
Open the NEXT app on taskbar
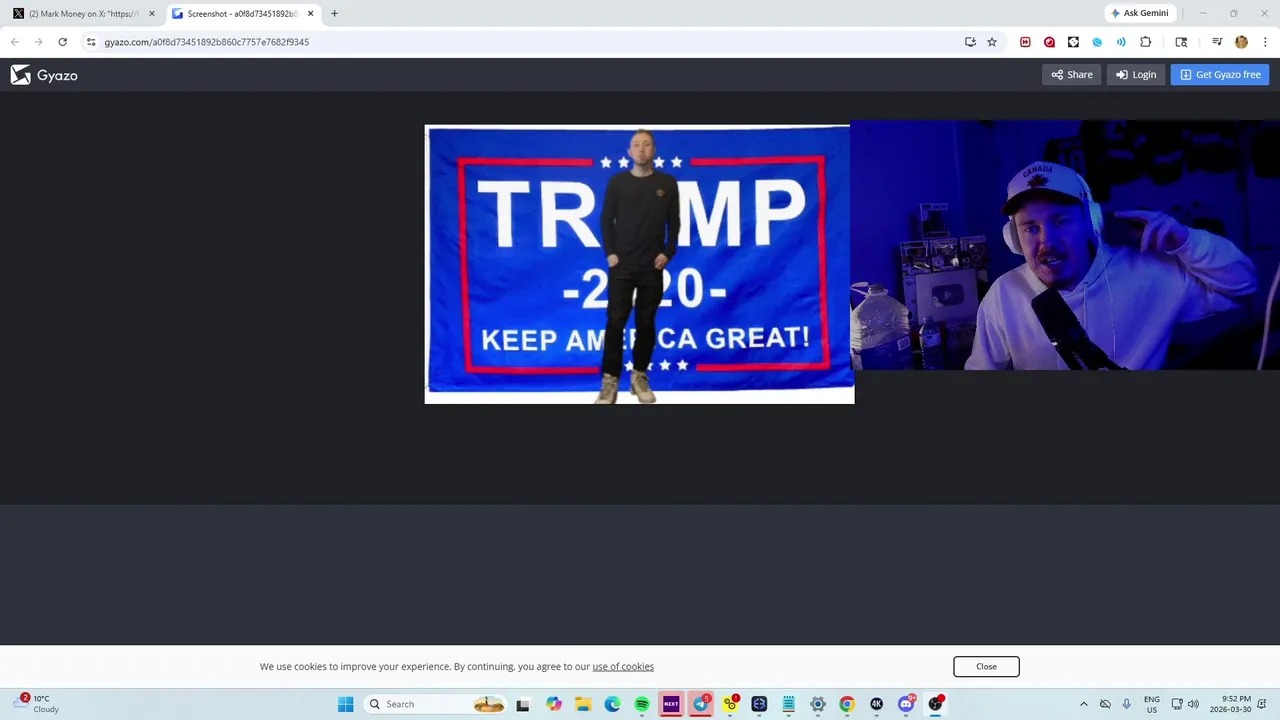[x=671, y=704]
